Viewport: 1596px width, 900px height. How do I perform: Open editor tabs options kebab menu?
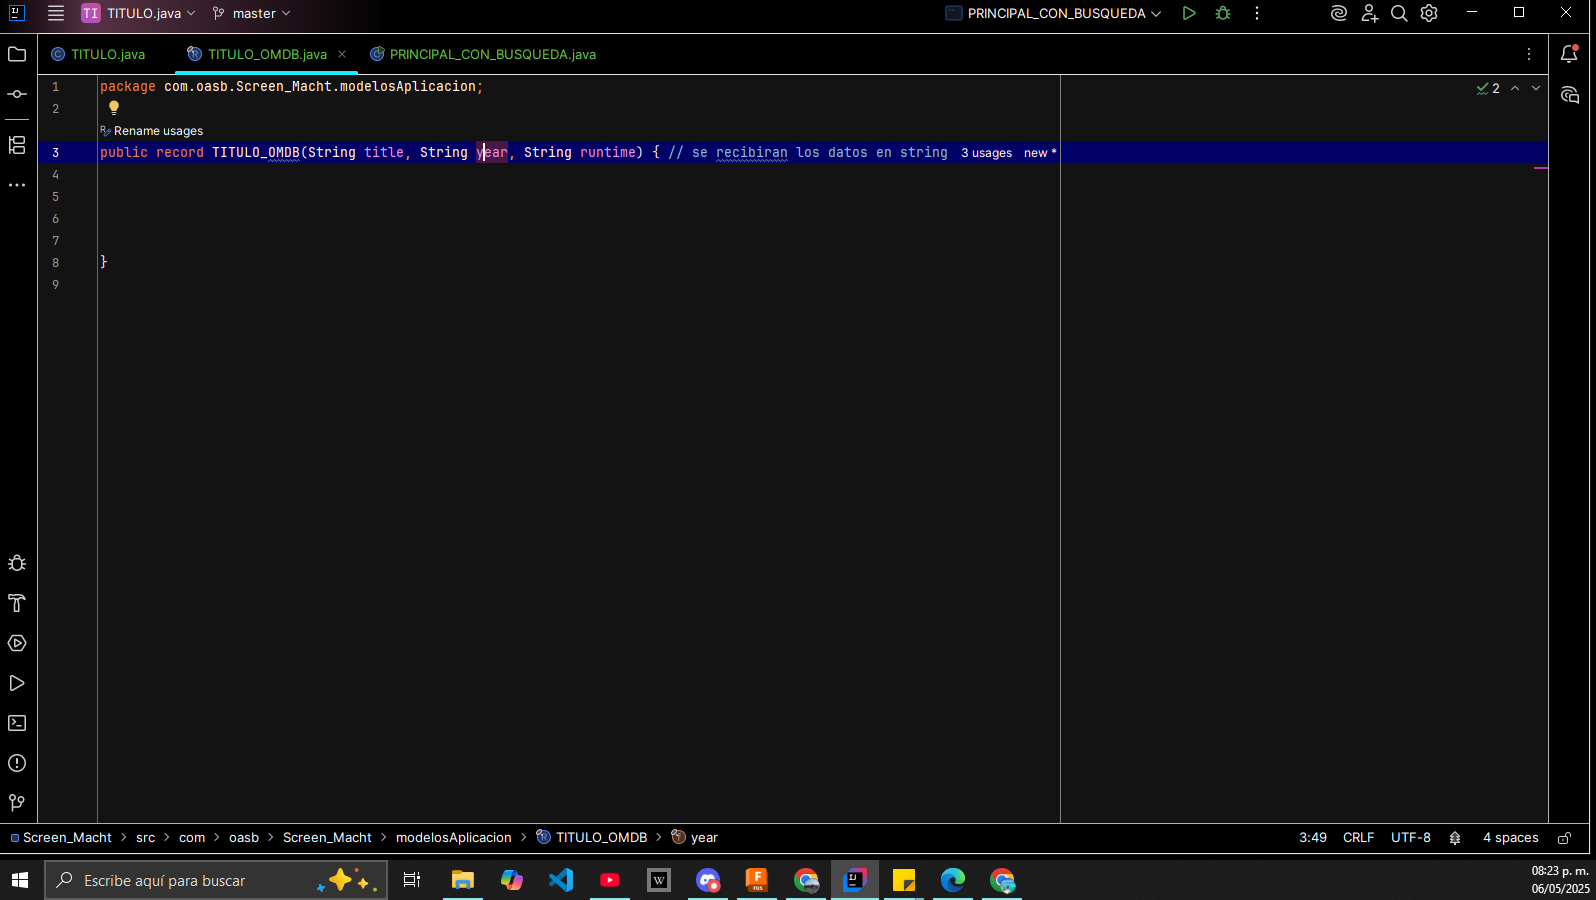coord(1529,54)
